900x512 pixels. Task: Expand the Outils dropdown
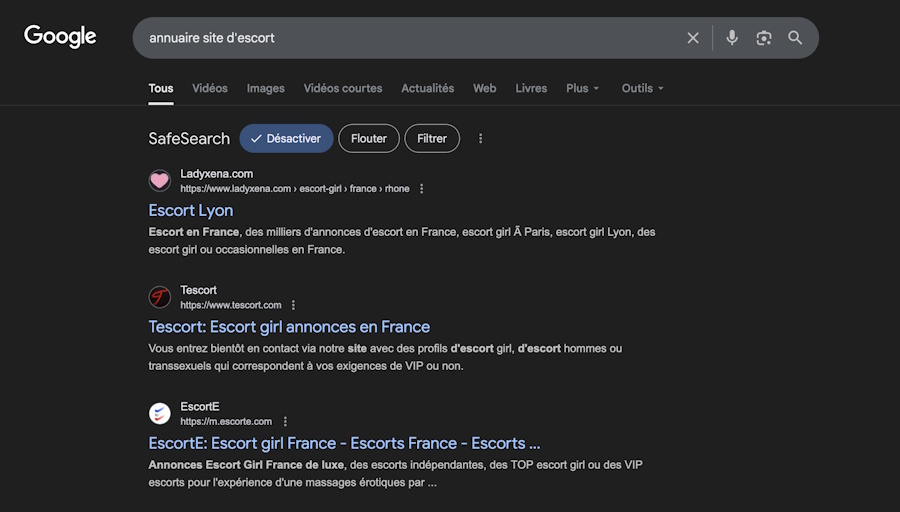(642, 88)
